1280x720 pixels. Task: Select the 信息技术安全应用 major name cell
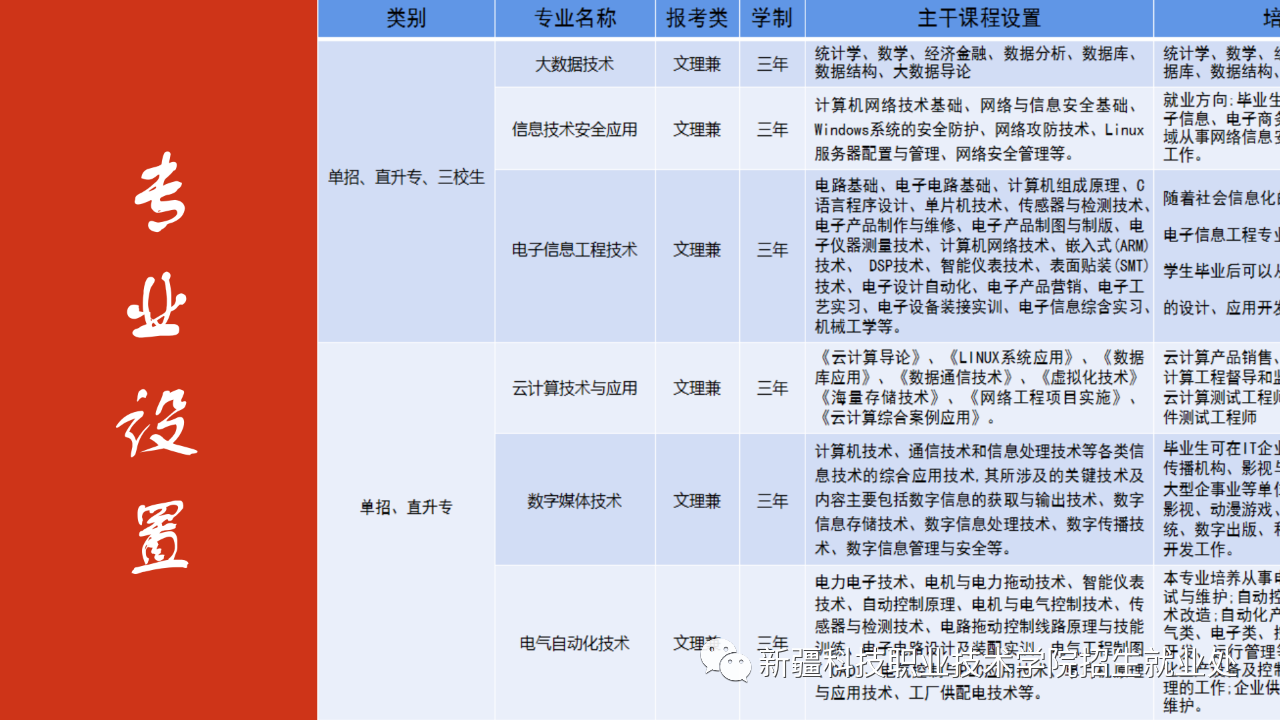[x=575, y=129]
